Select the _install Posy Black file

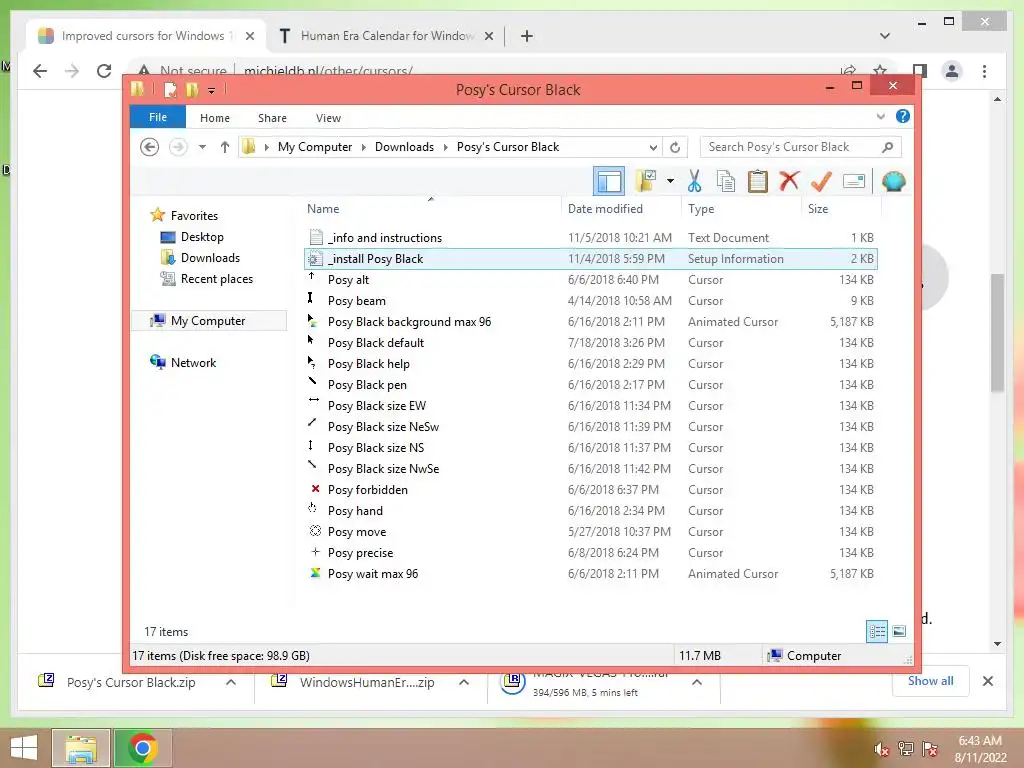coord(590,259)
